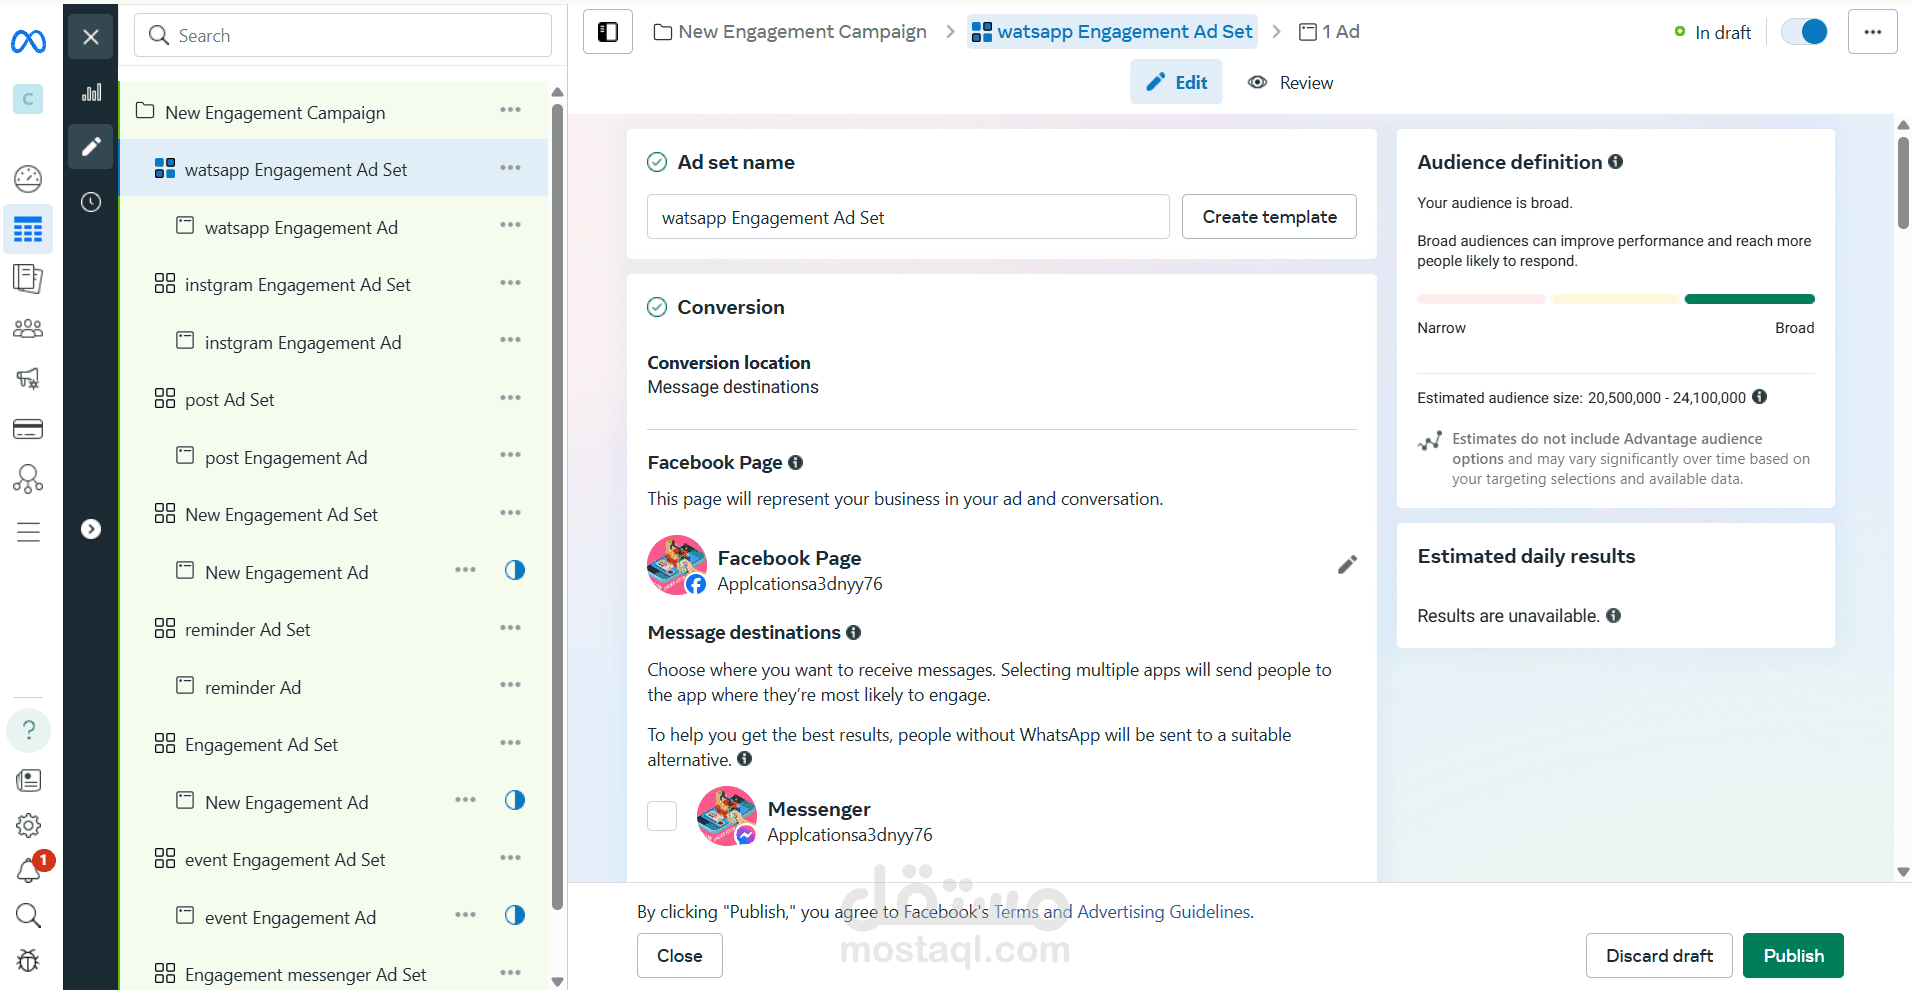
Task: Click the green Publish button
Action: pyautogui.click(x=1793, y=956)
